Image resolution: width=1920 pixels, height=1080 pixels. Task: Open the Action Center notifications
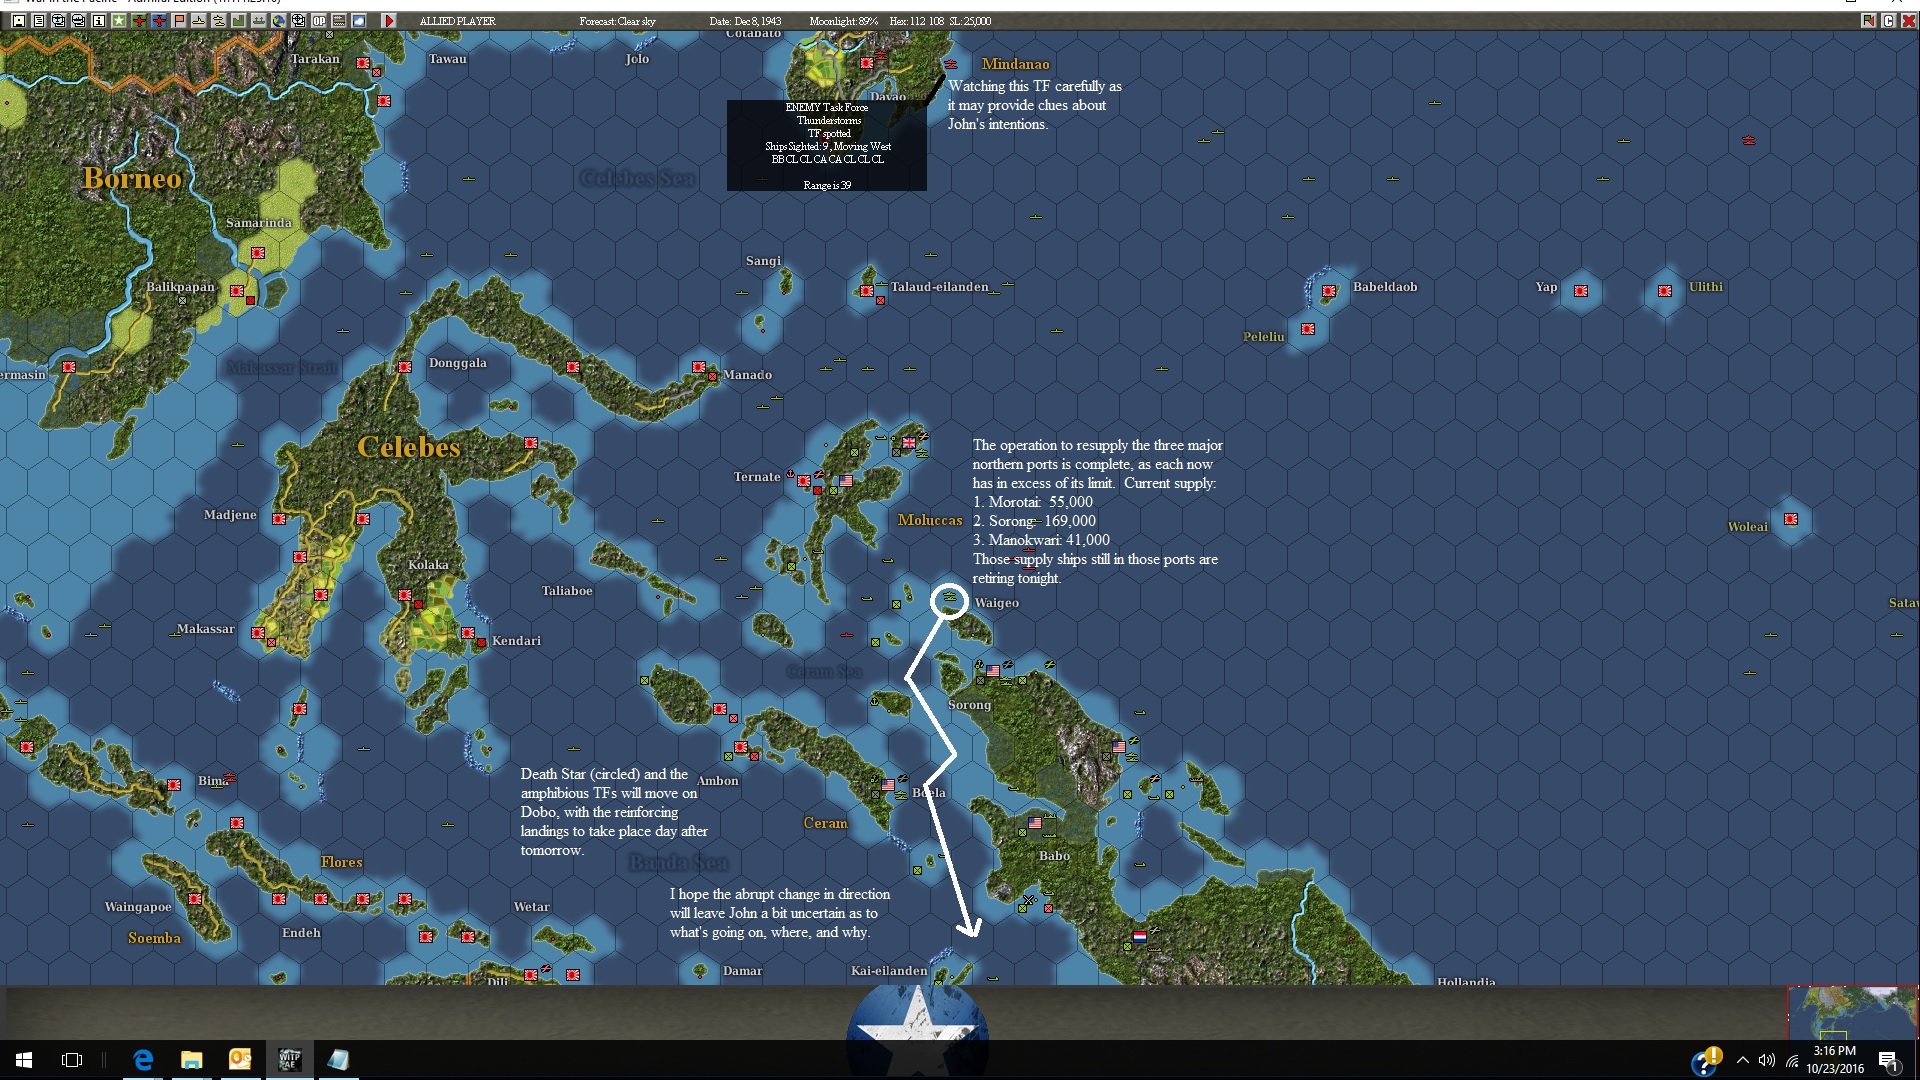[1888, 1060]
